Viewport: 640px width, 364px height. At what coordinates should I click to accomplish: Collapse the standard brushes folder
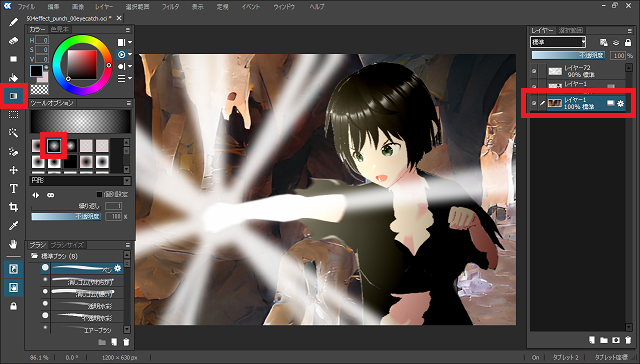pos(34,256)
